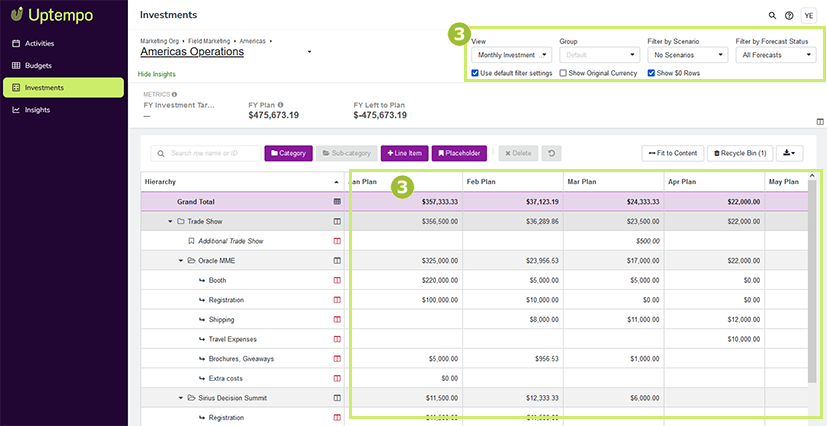This screenshot has width=827, height=426.
Task: Click the $10,000.00 Travel Expenses Apr cell
Action: click(x=714, y=339)
